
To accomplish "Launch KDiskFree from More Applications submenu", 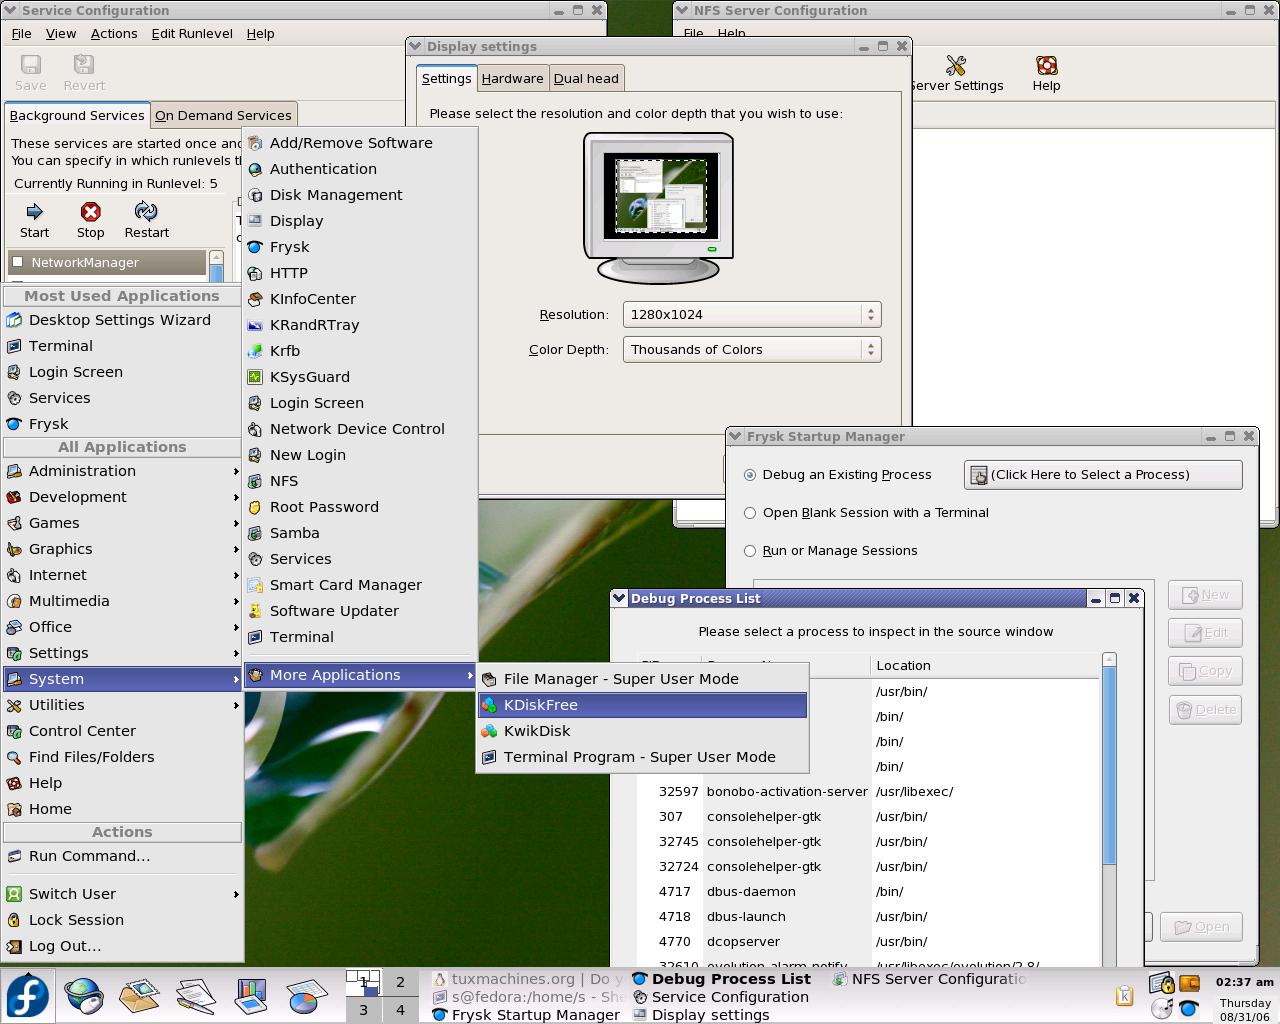I will click(x=642, y=705).
